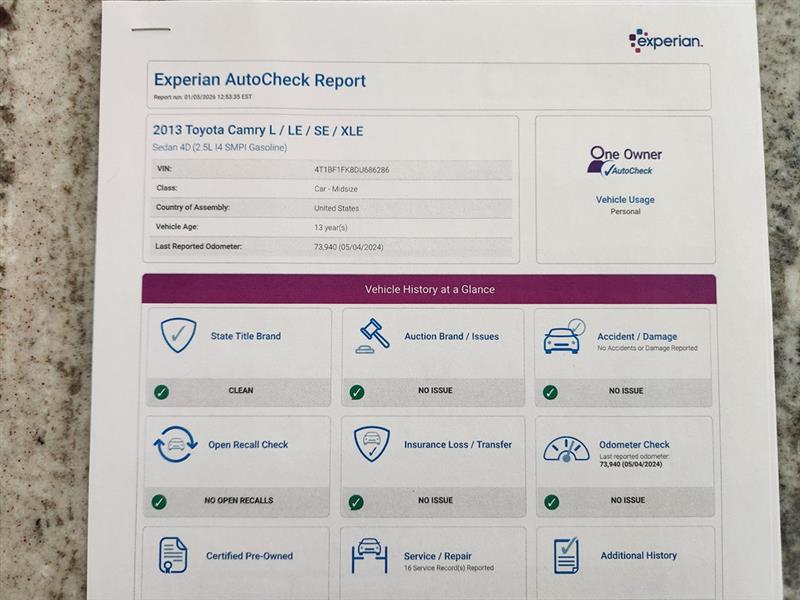Click the Additional History clipboard icon
This screenshot has height=600, width=800.
point(566,555)
